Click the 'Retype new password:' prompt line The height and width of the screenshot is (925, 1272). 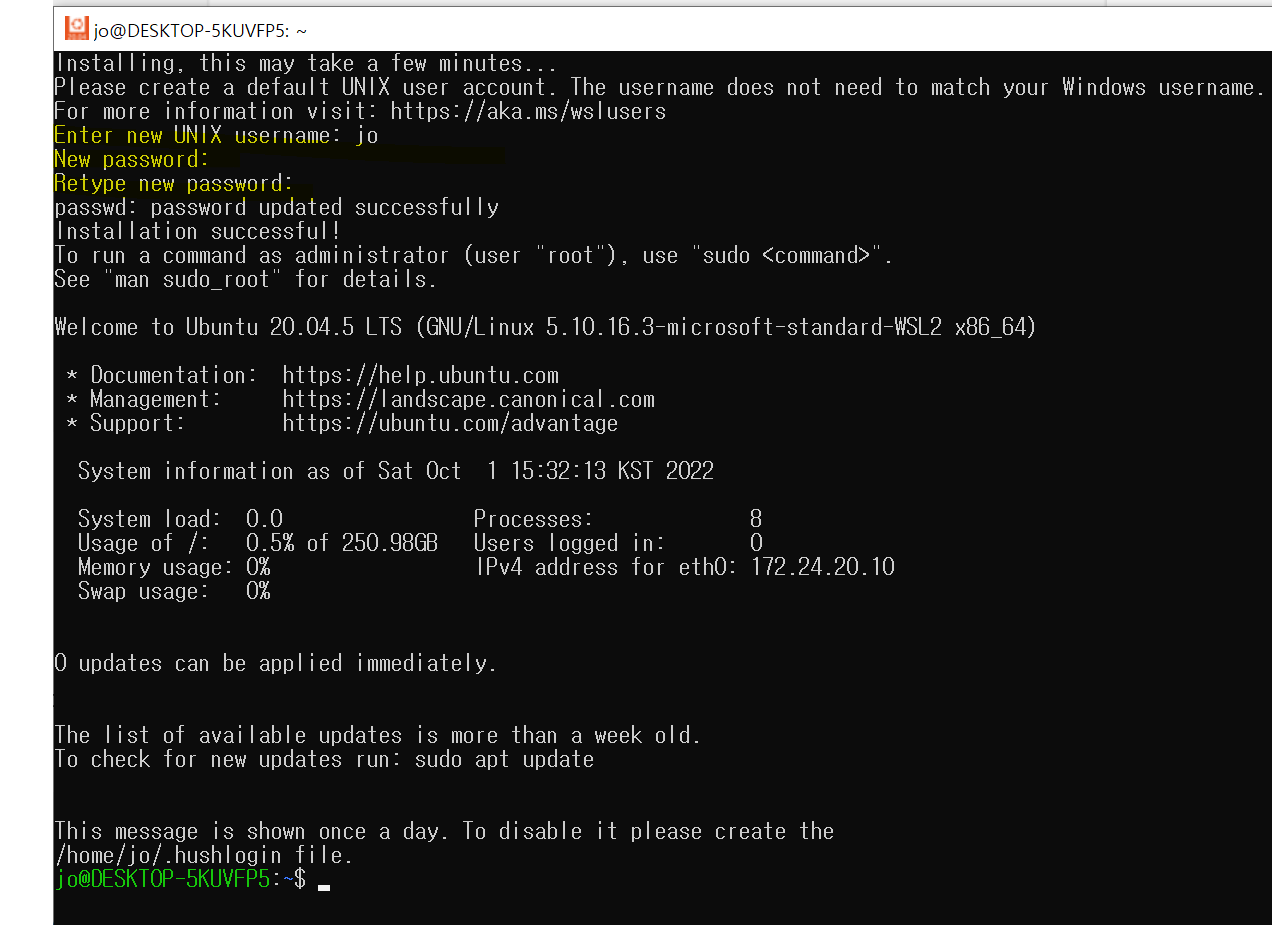click(173, 183)
